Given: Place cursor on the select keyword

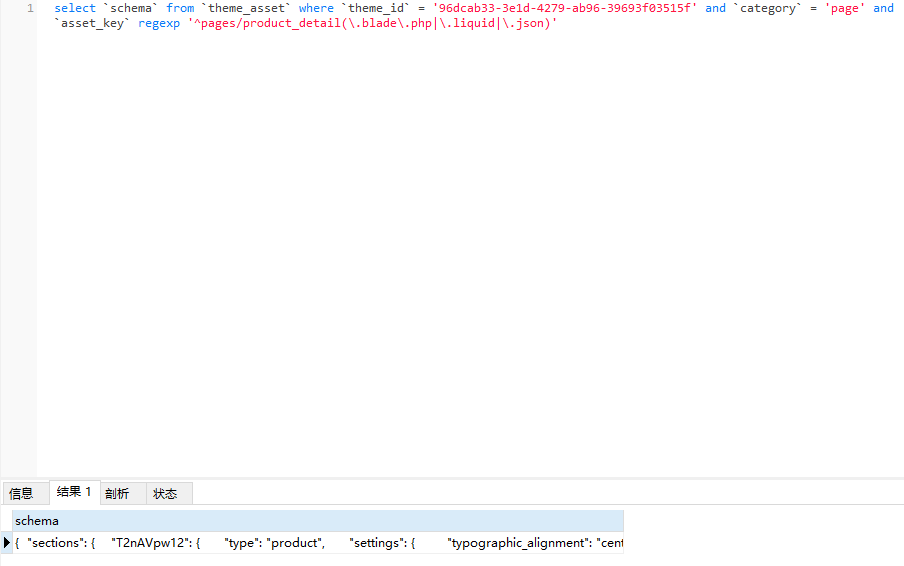Looking at the screenshot, I should [75, 8].
